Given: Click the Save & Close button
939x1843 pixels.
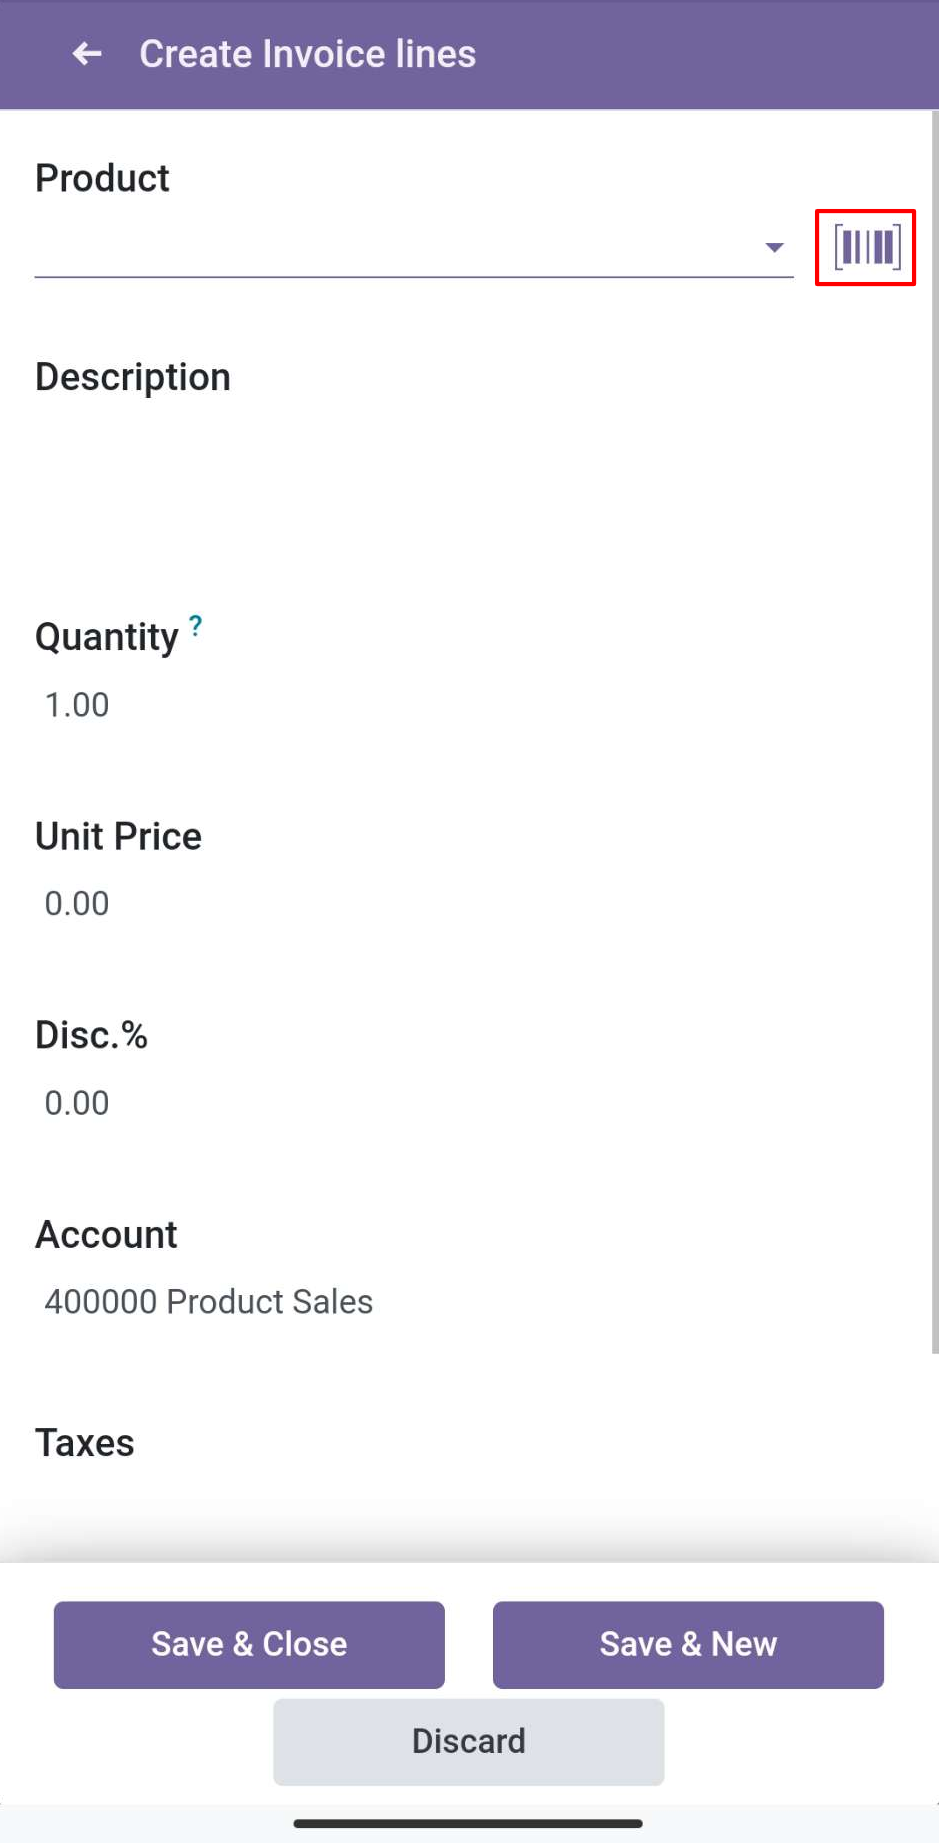Looking at the screenshot, I should [249, 1645].
